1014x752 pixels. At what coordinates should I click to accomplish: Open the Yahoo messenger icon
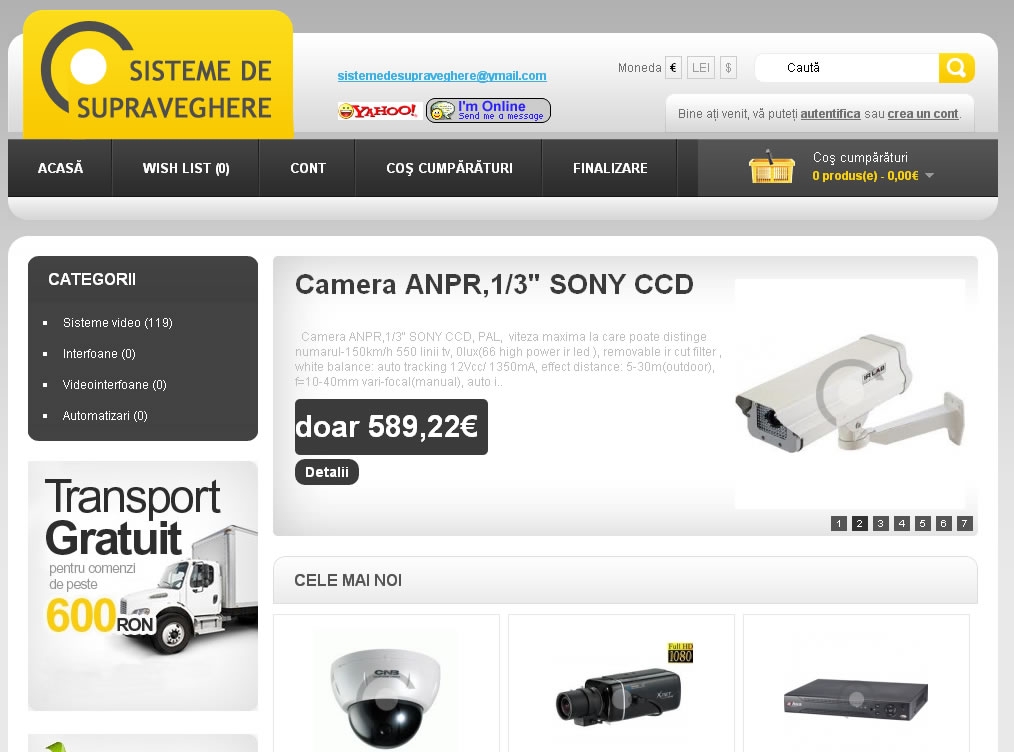click(x=380, y=111)
